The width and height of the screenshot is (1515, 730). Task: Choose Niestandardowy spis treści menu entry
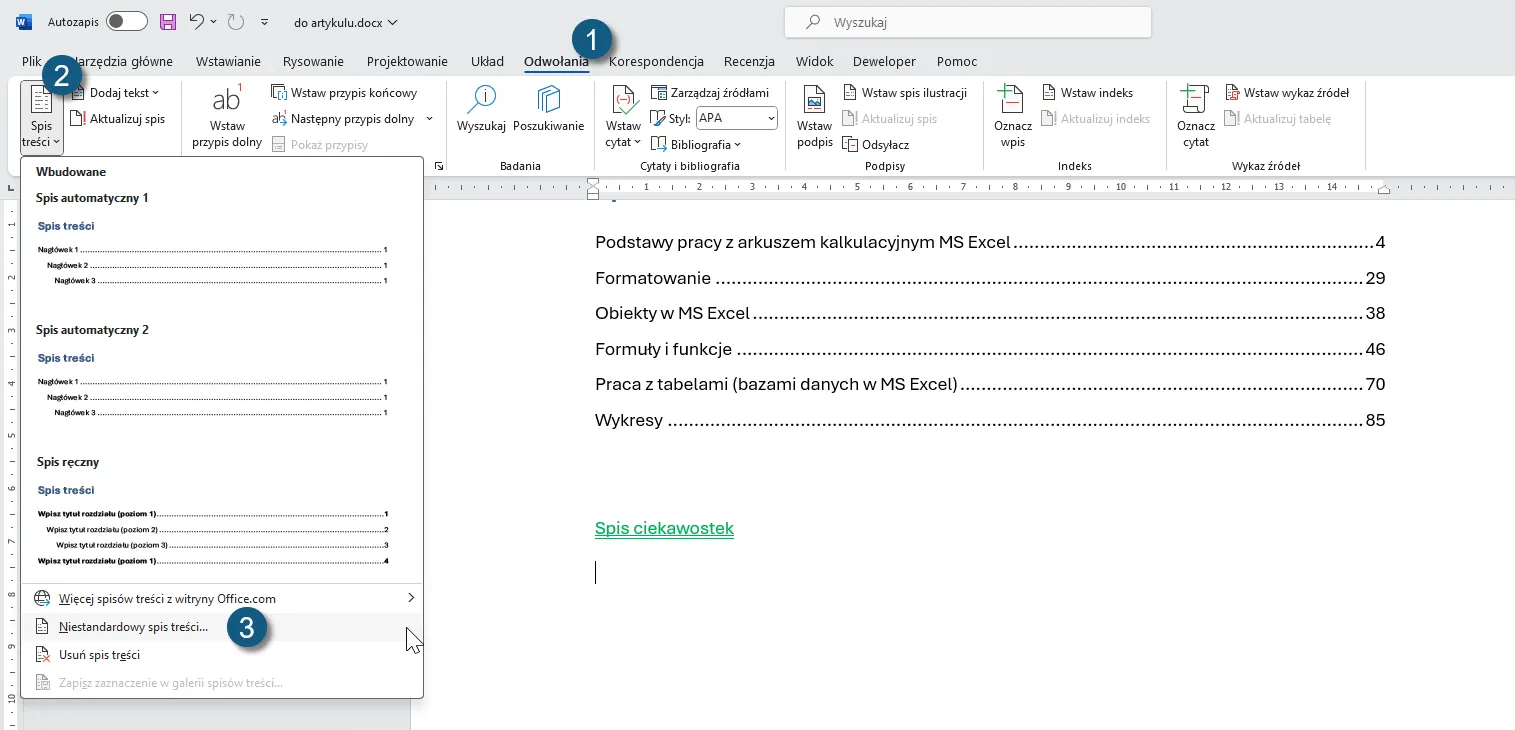133,627
